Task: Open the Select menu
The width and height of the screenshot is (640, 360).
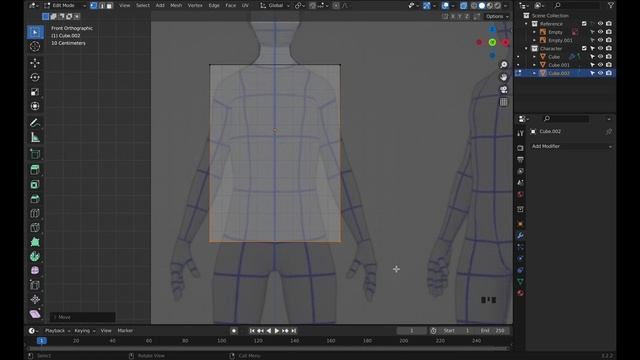Action: click(143, 5)
